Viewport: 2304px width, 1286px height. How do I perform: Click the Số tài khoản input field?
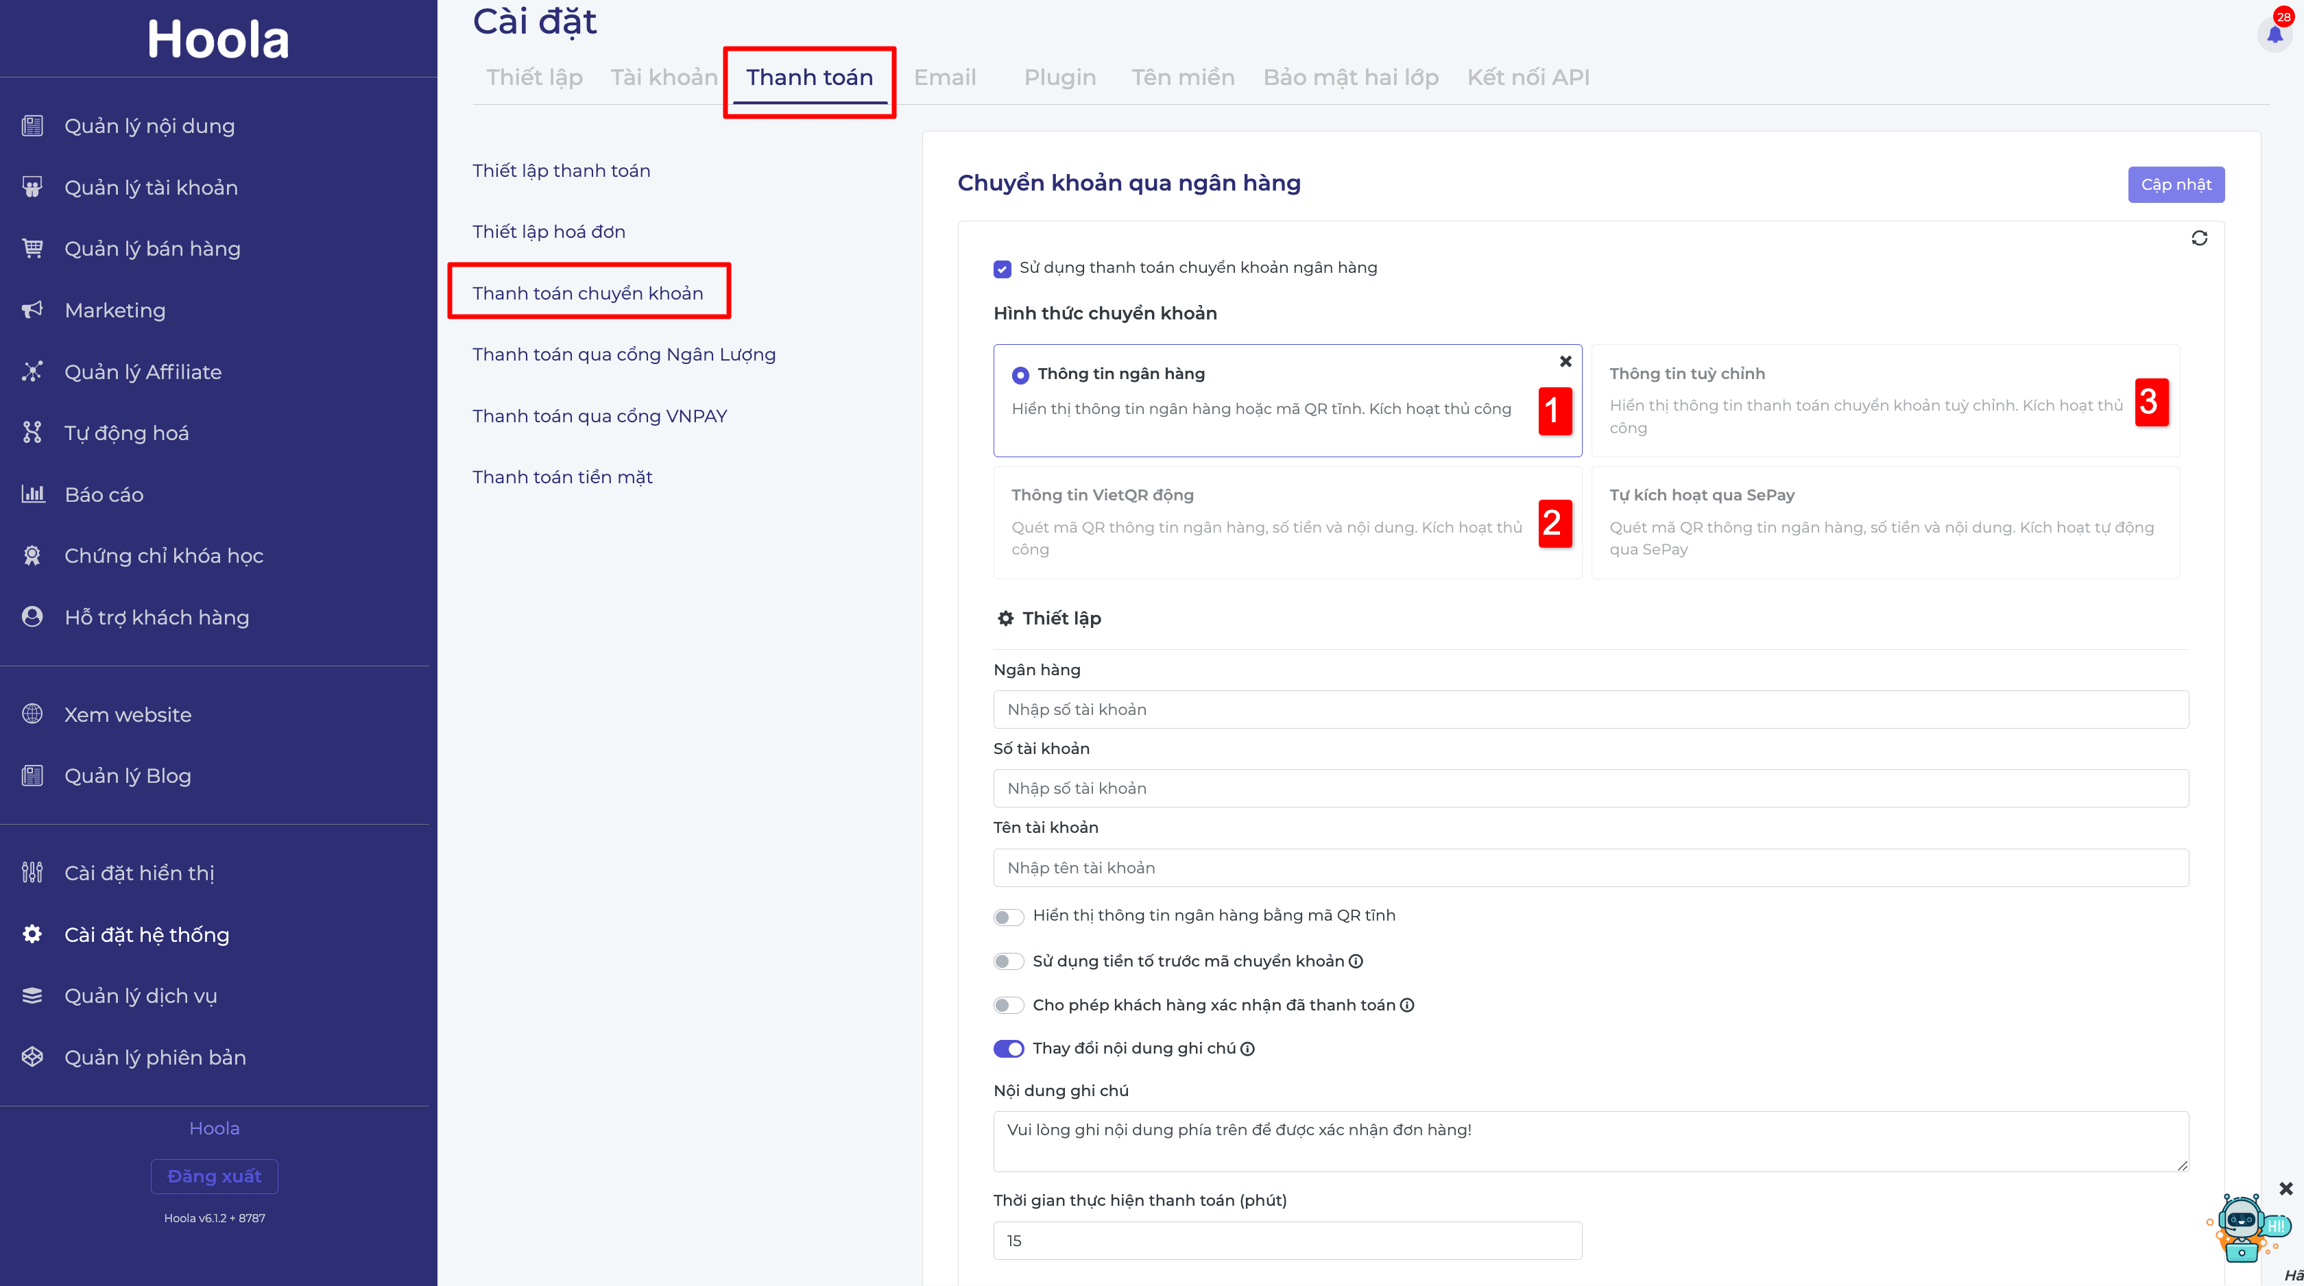click(x=1590, y=788)
